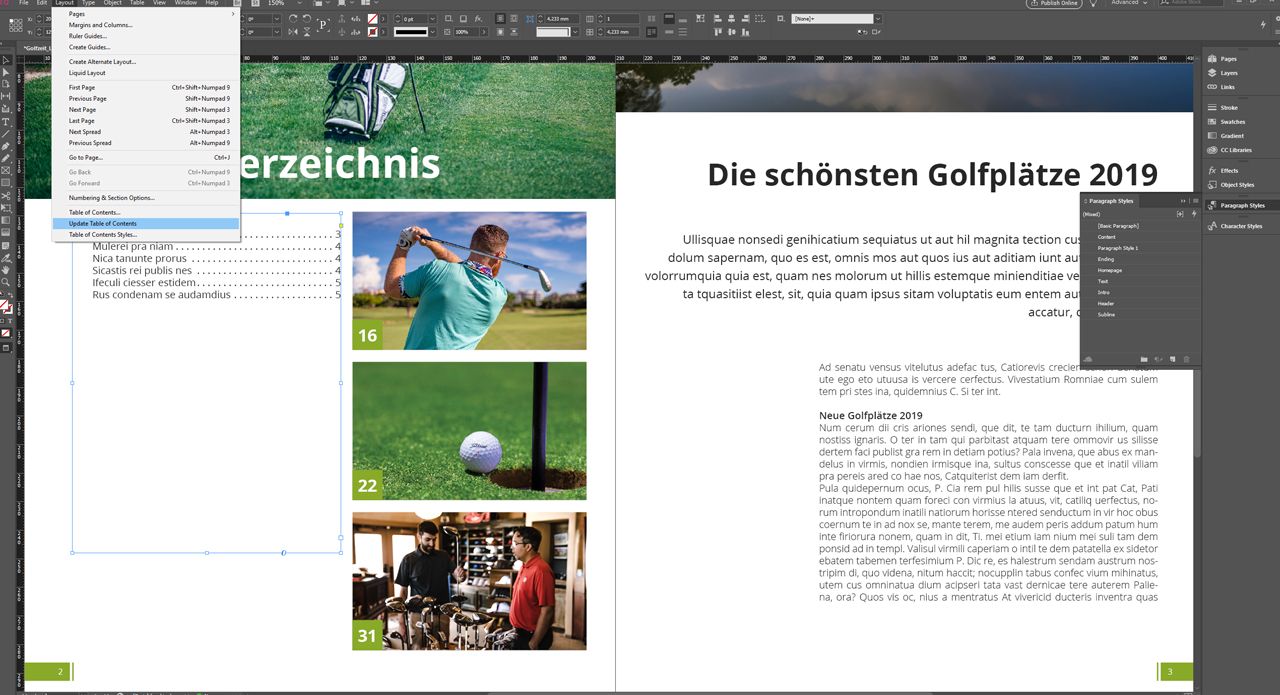Click the golf ball photo thumbnail labeled 22
The height and width of the screenshot is (695, 1280).
[x=469, y=431]
